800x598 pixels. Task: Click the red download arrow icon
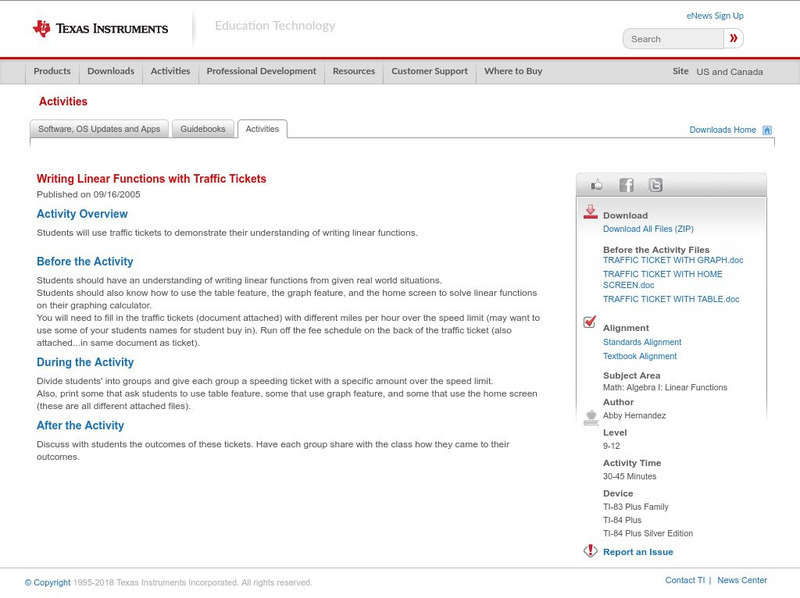(x=590, y=212)
